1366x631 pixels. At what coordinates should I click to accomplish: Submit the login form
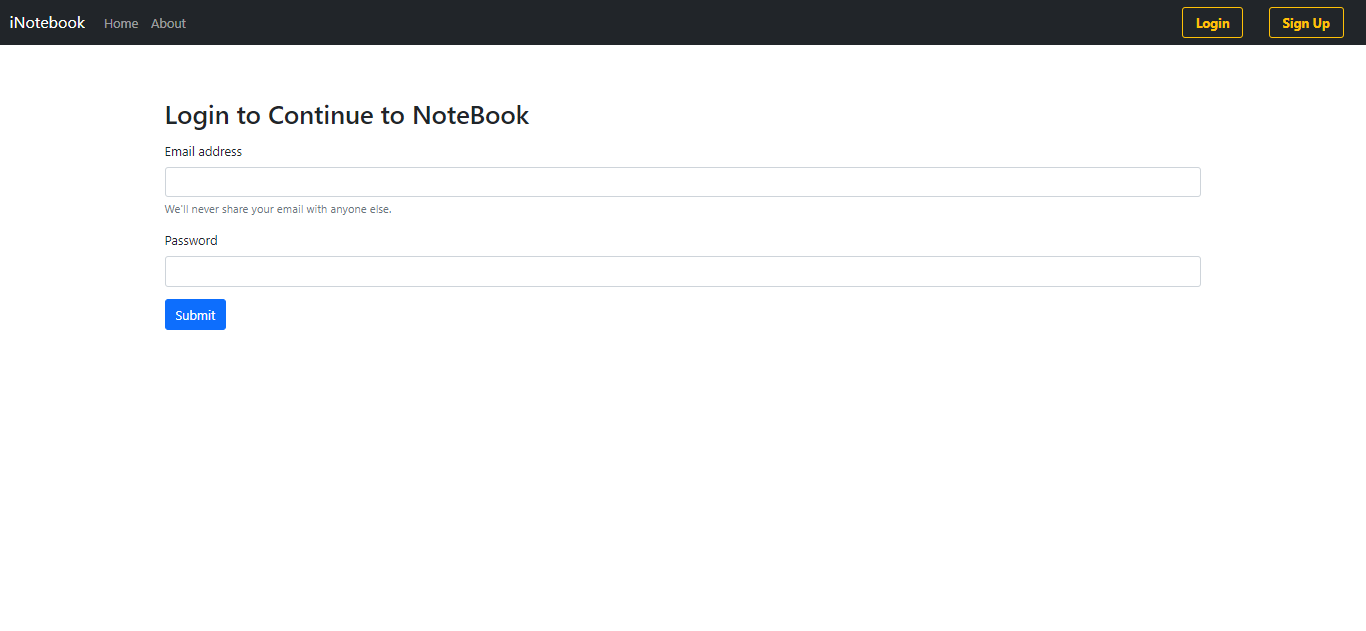tap(195, 314)
